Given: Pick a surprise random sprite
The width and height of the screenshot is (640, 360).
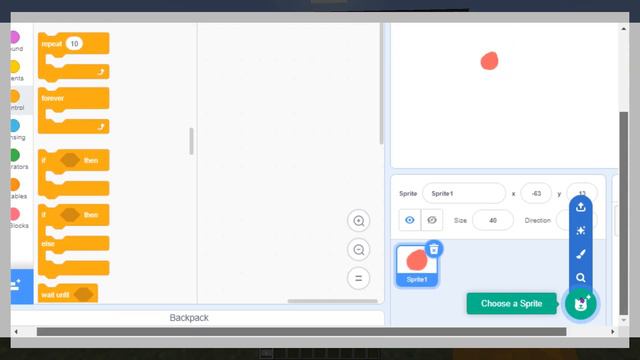Looking at the screenshot, I should point(580,231).
